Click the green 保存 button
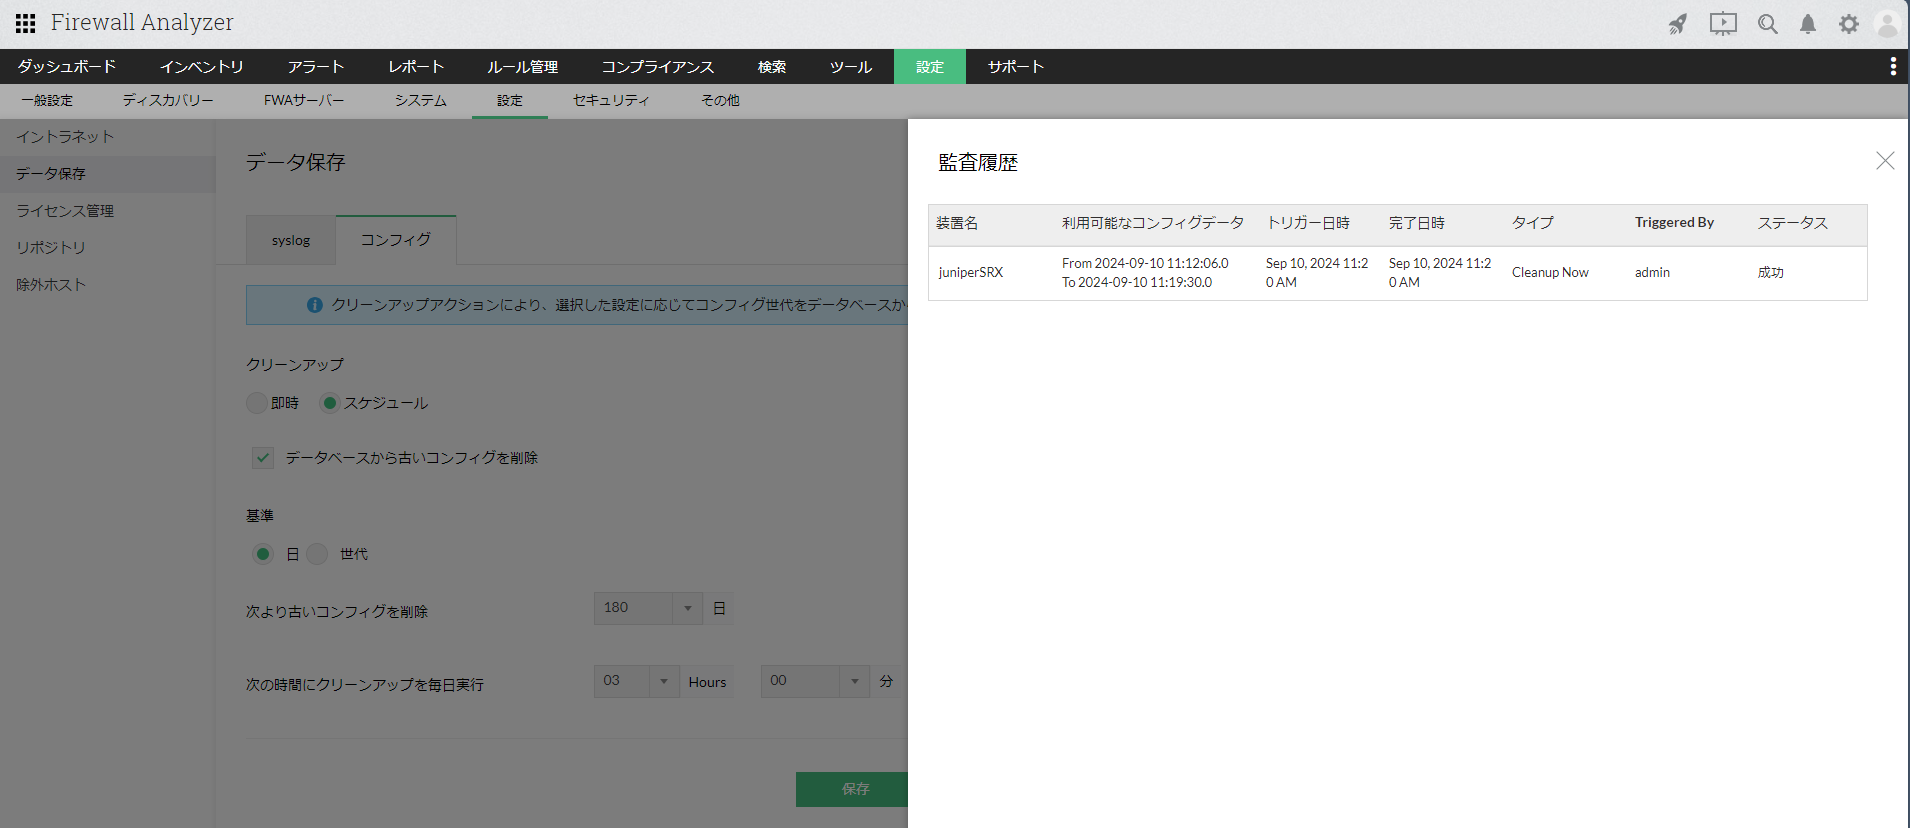The width and height of the screenshot is (1910, 828). (852, 789)
